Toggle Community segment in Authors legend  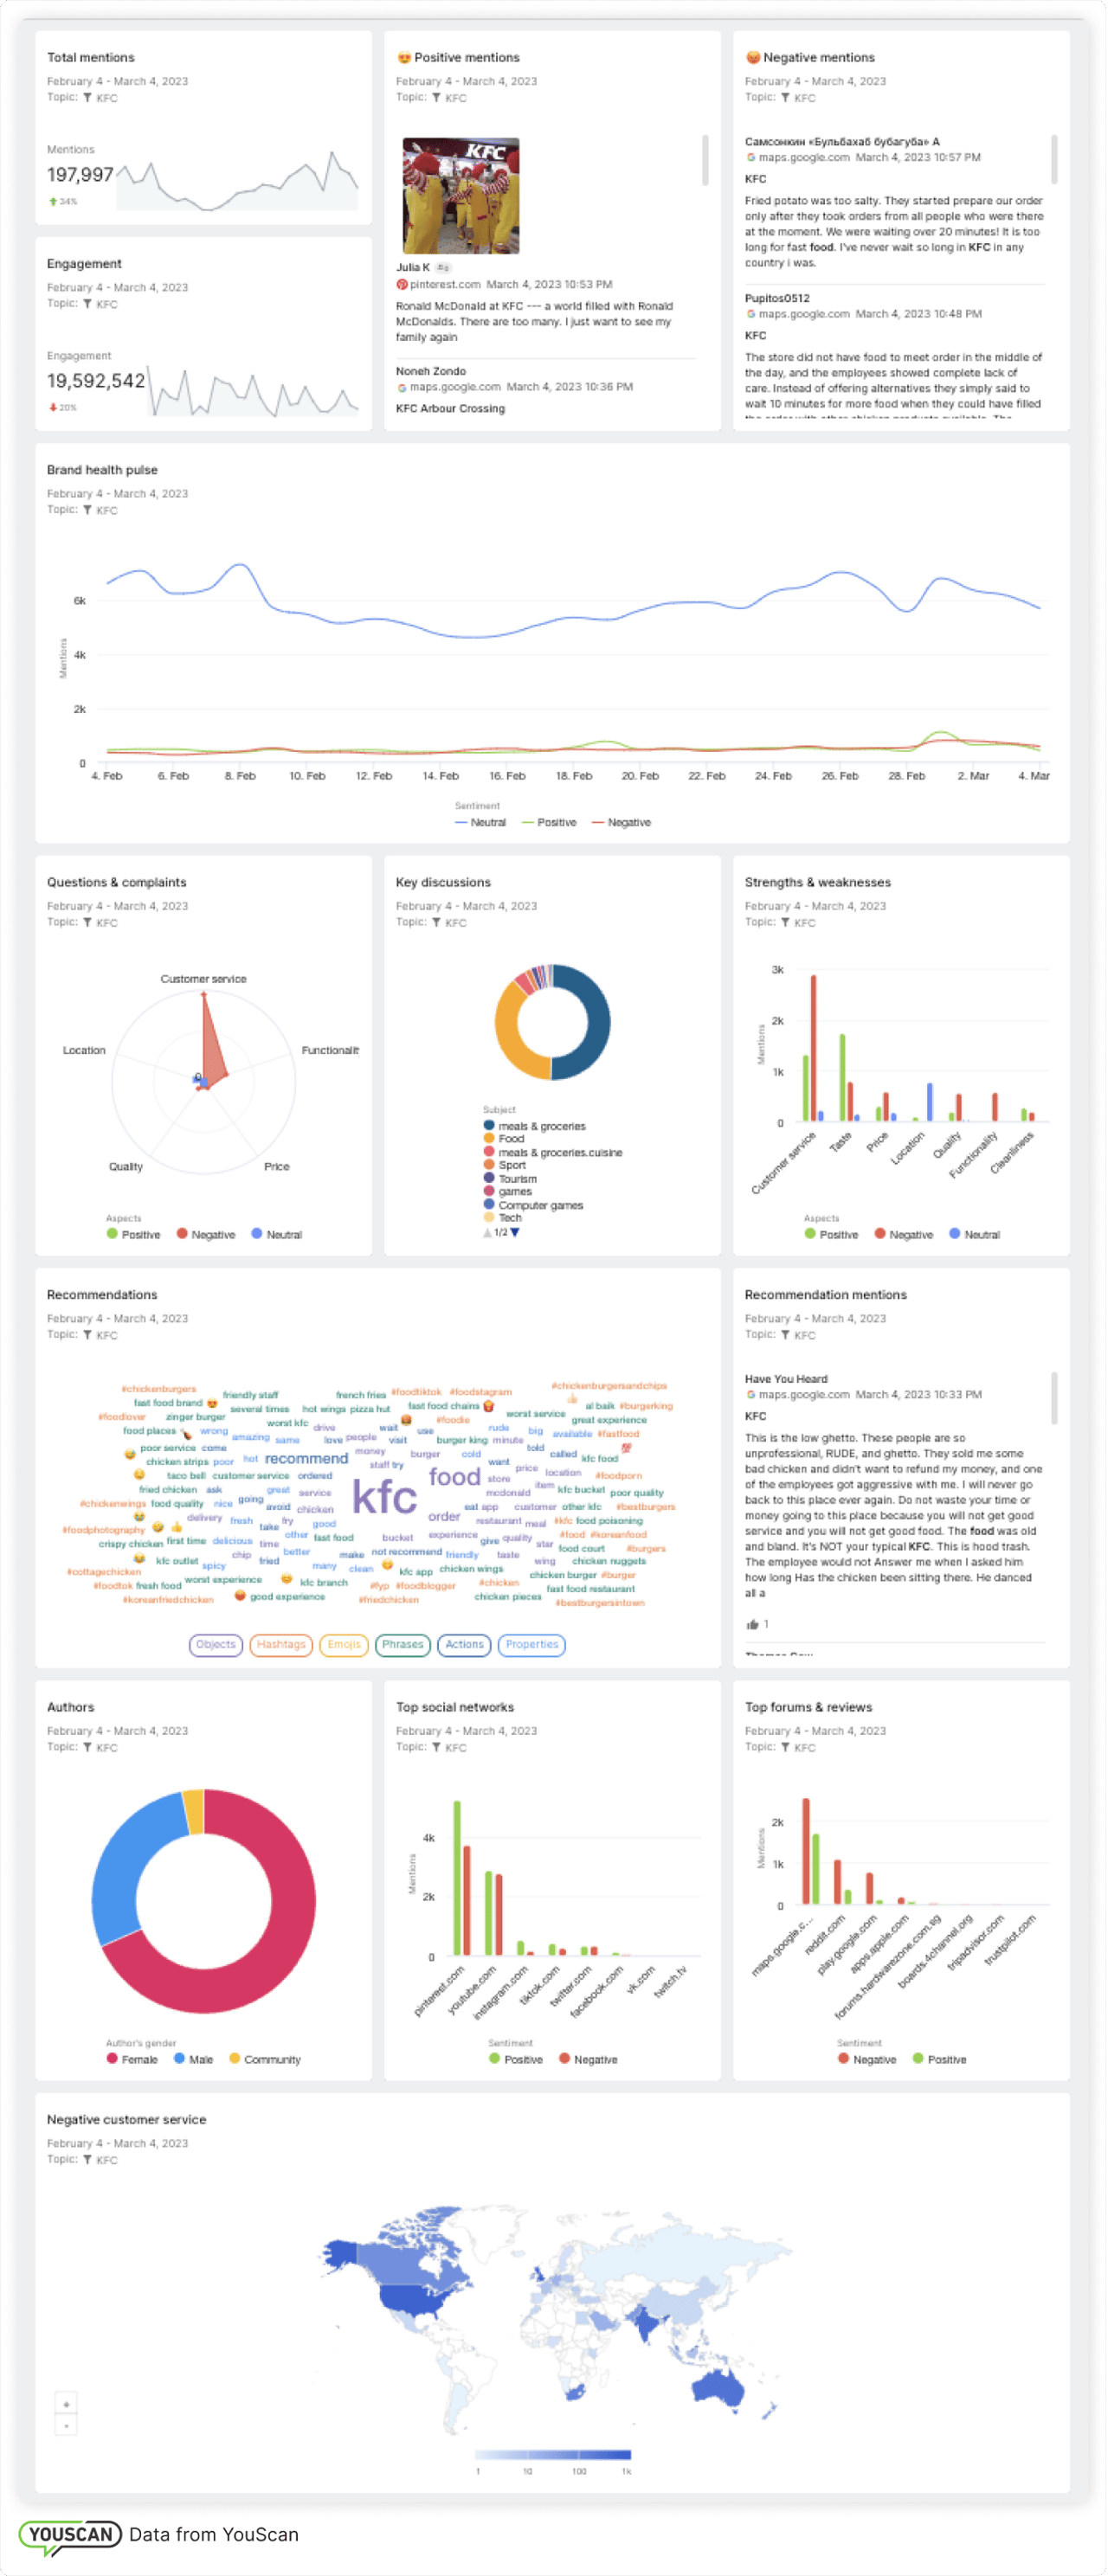coord(265,2060)
